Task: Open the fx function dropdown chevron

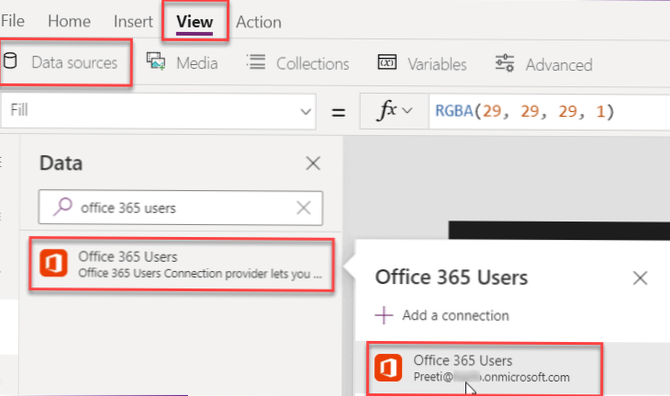Action: [408, 111]
